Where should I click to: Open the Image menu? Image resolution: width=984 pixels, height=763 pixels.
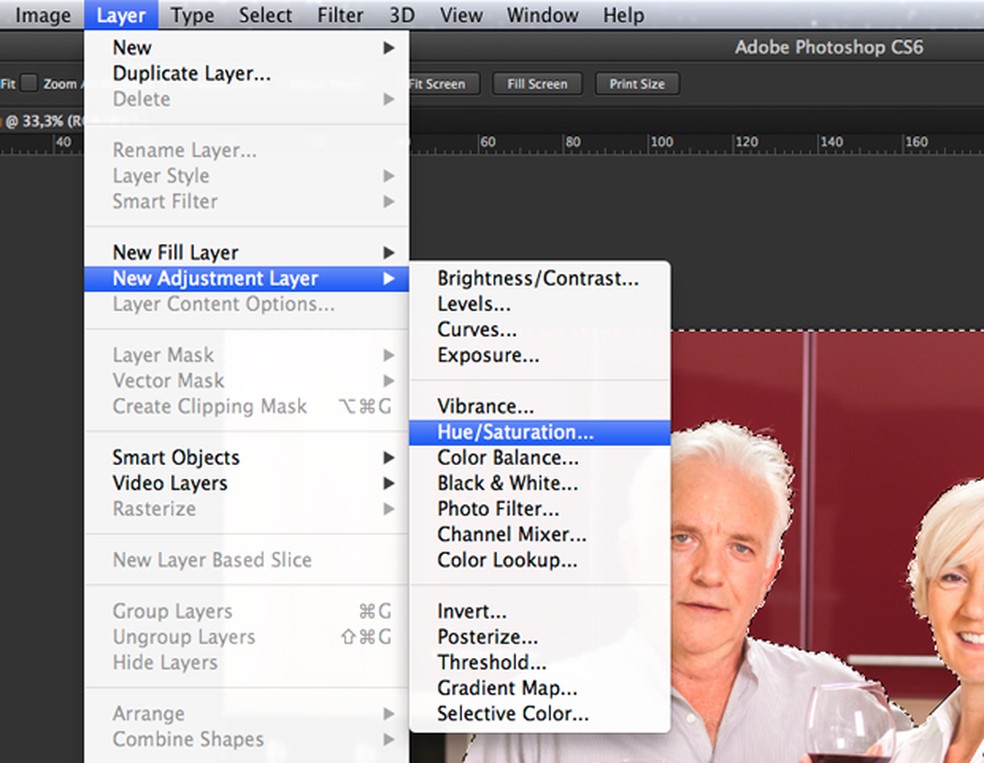tap(43, 15)
